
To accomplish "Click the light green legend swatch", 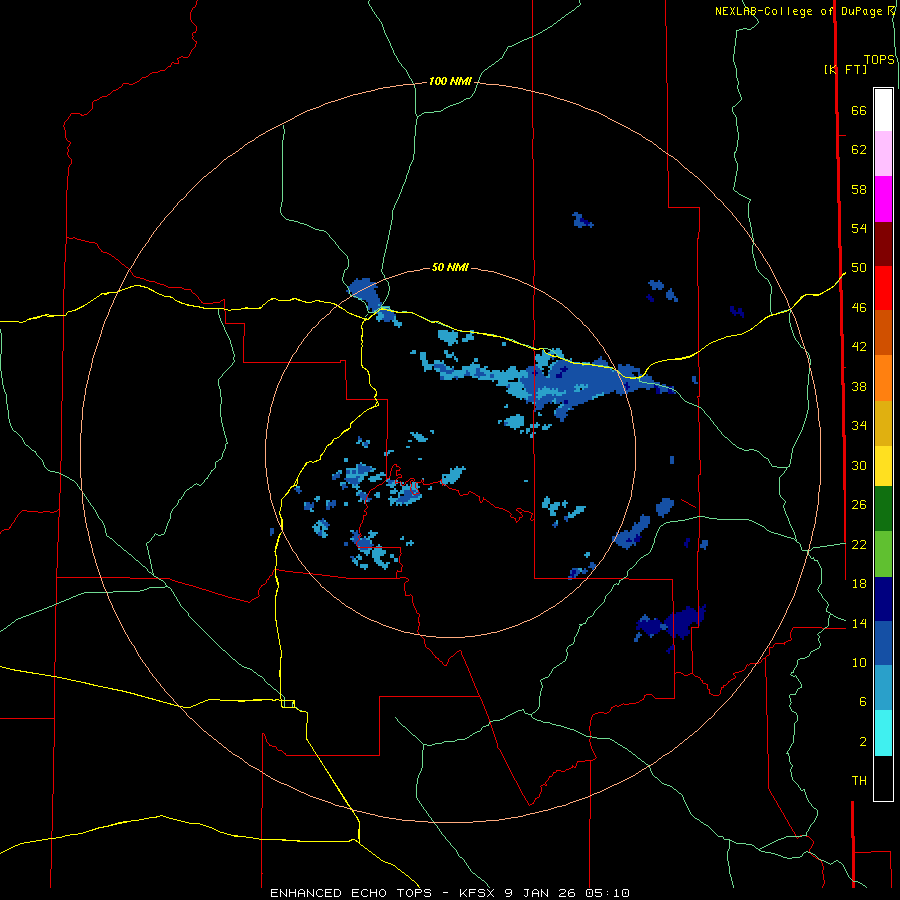I will [883, 554].
